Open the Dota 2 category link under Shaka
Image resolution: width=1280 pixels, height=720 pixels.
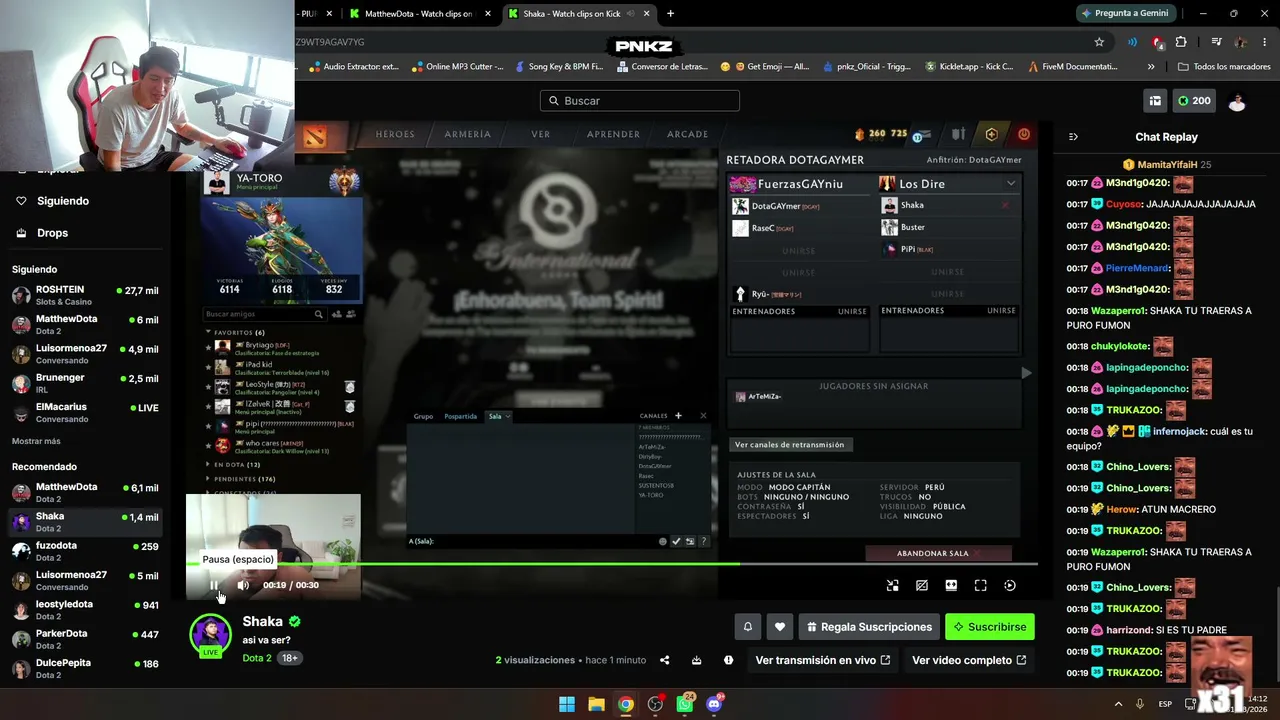[x=257, y=658]
